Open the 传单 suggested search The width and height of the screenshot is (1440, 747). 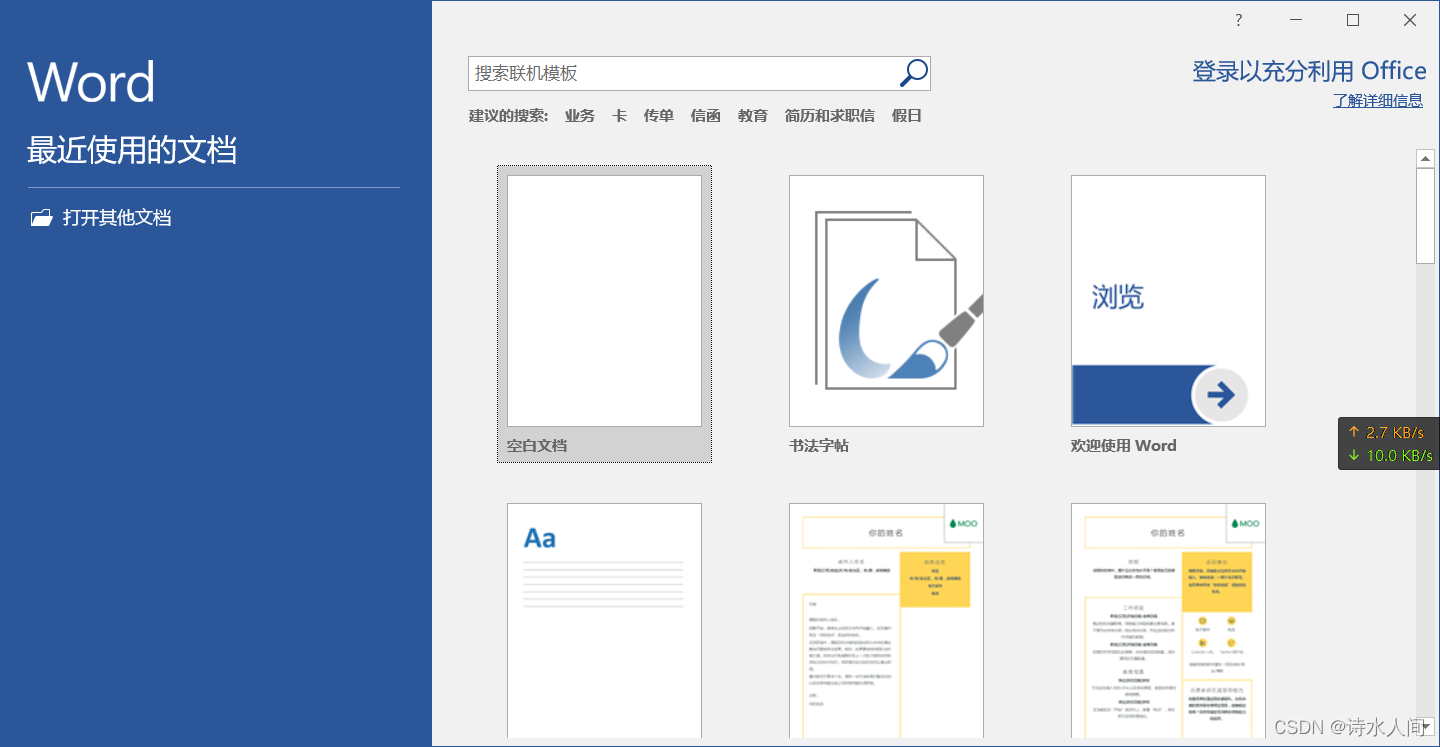pos(658,115)
